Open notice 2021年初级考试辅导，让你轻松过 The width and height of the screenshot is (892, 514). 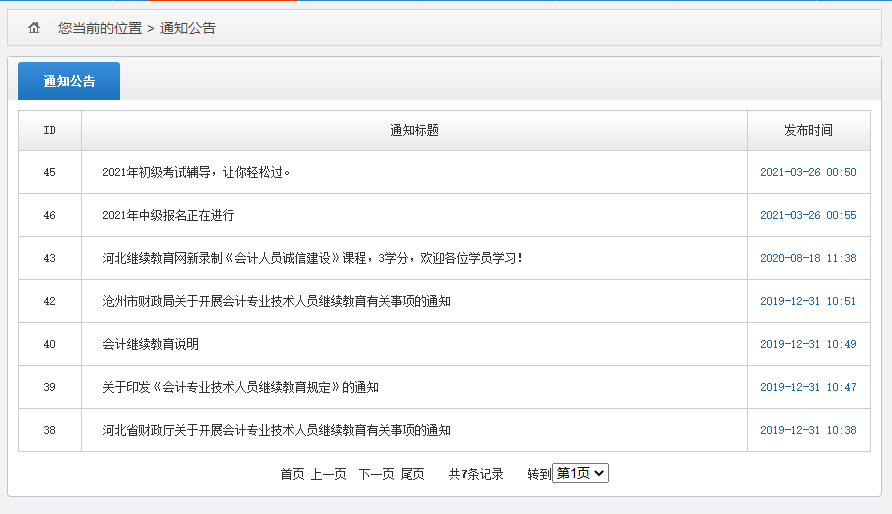(196, 172)
